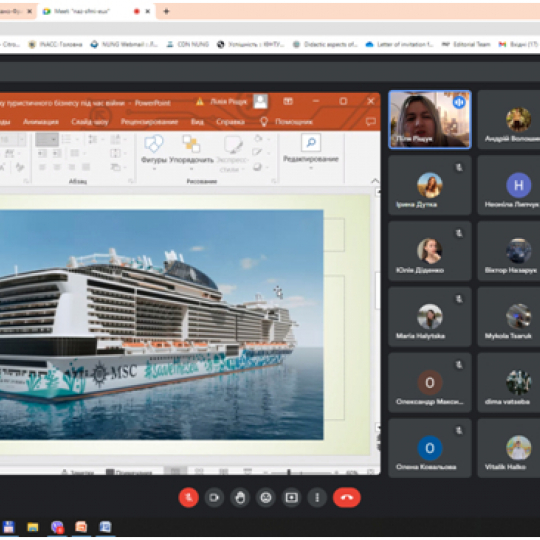Click the SmartArt convert icon
This screenshot has height=540, width=540.
click(x=117, y=167)
